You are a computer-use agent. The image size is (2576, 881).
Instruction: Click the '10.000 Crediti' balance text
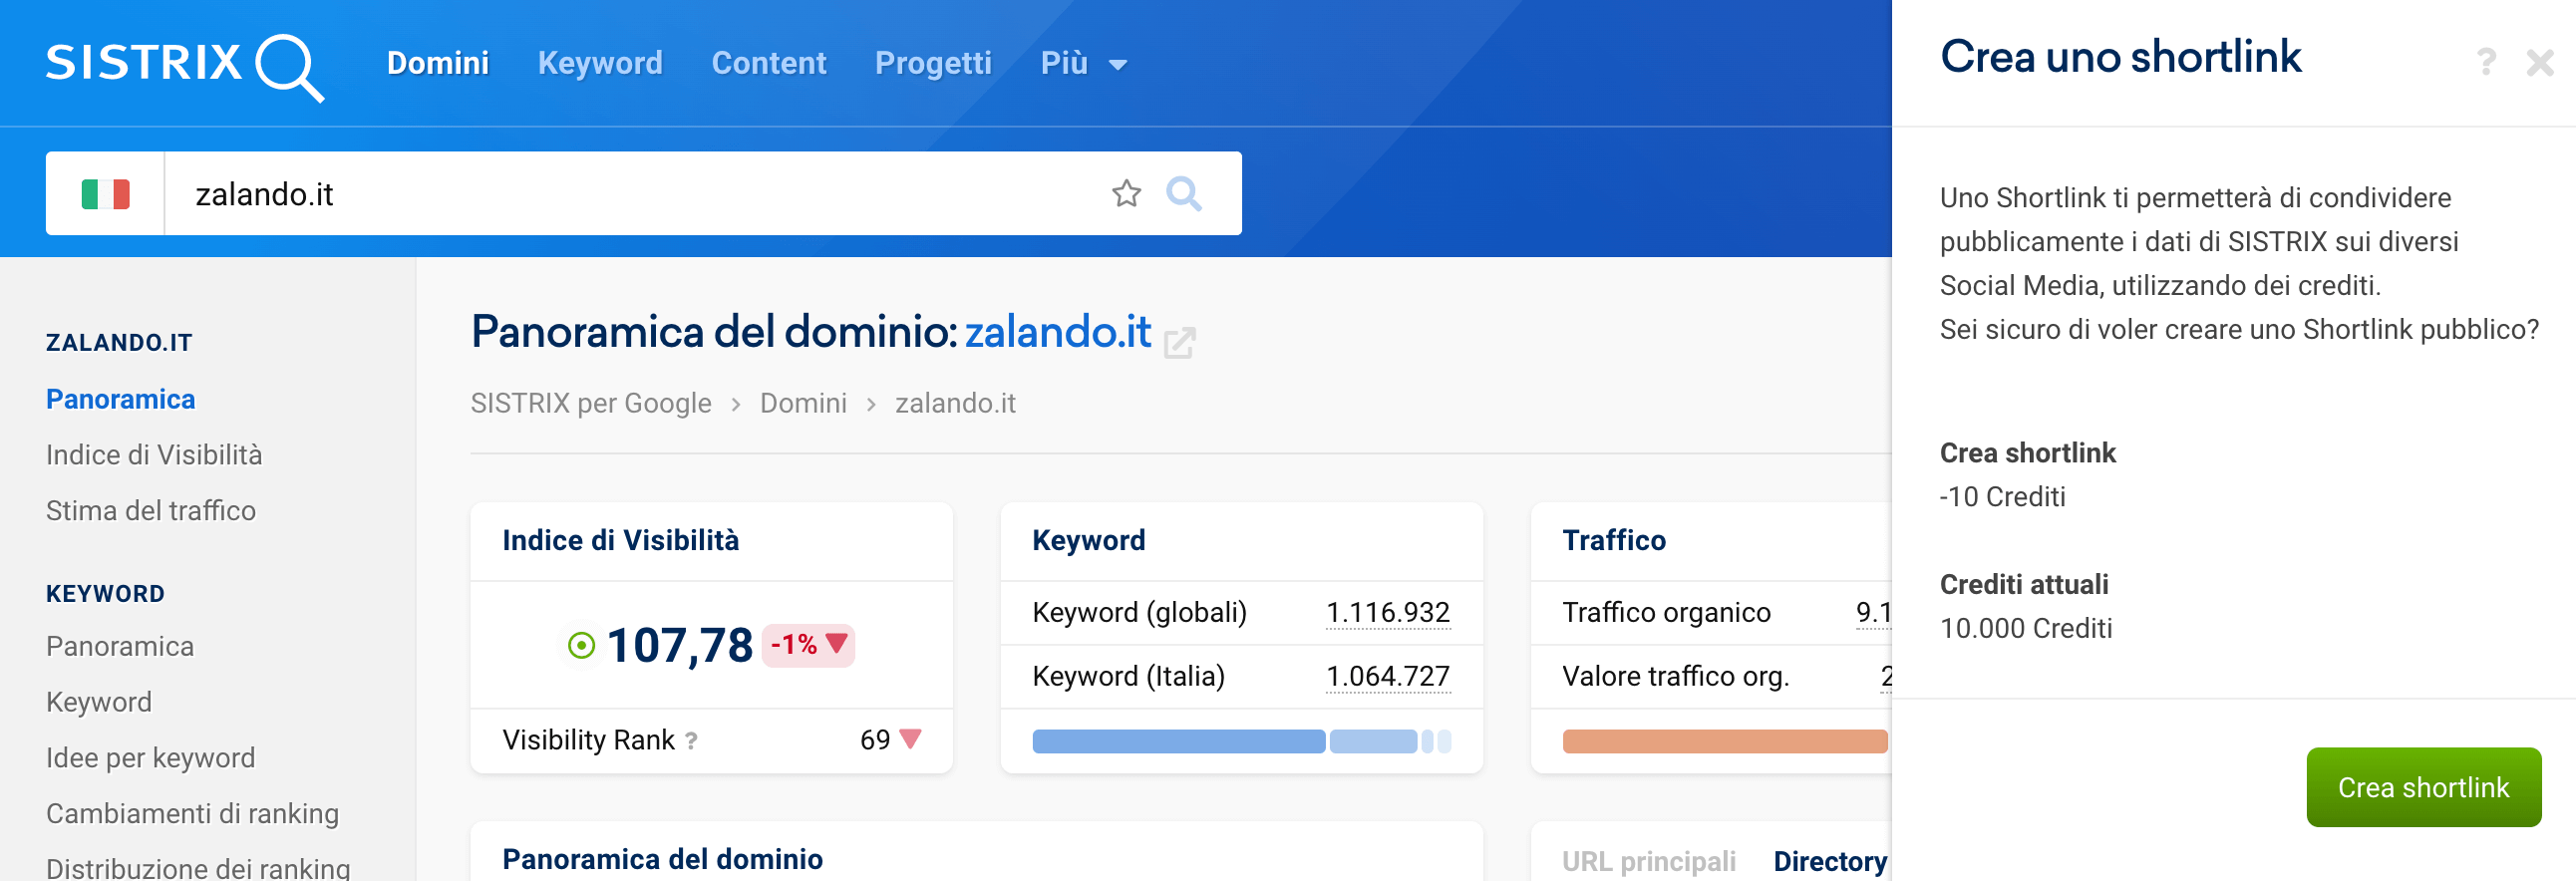click(2026, 628)
